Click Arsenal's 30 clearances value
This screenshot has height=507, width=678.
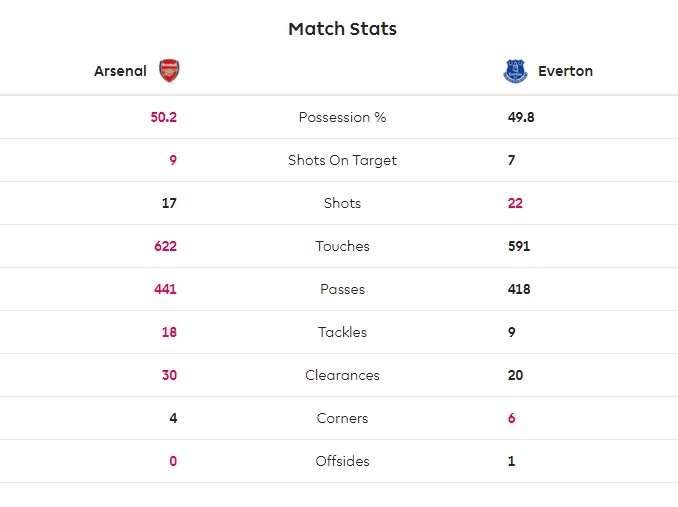[x=169, y=375]
